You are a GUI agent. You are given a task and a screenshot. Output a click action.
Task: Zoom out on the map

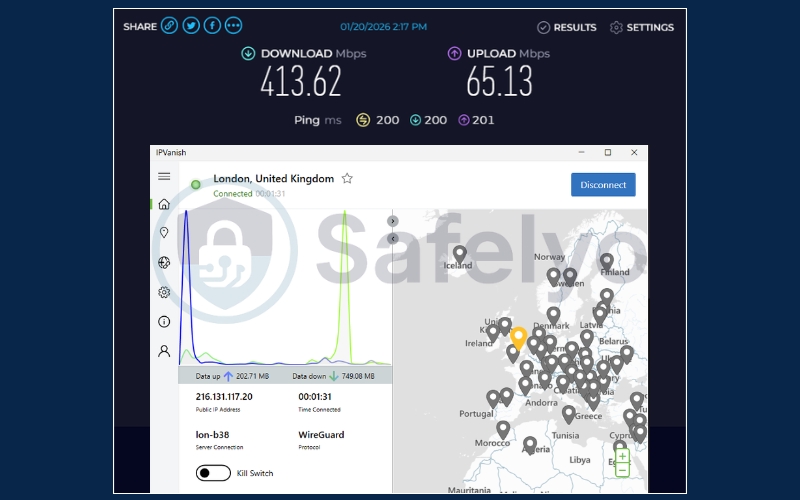pos(622,470)
